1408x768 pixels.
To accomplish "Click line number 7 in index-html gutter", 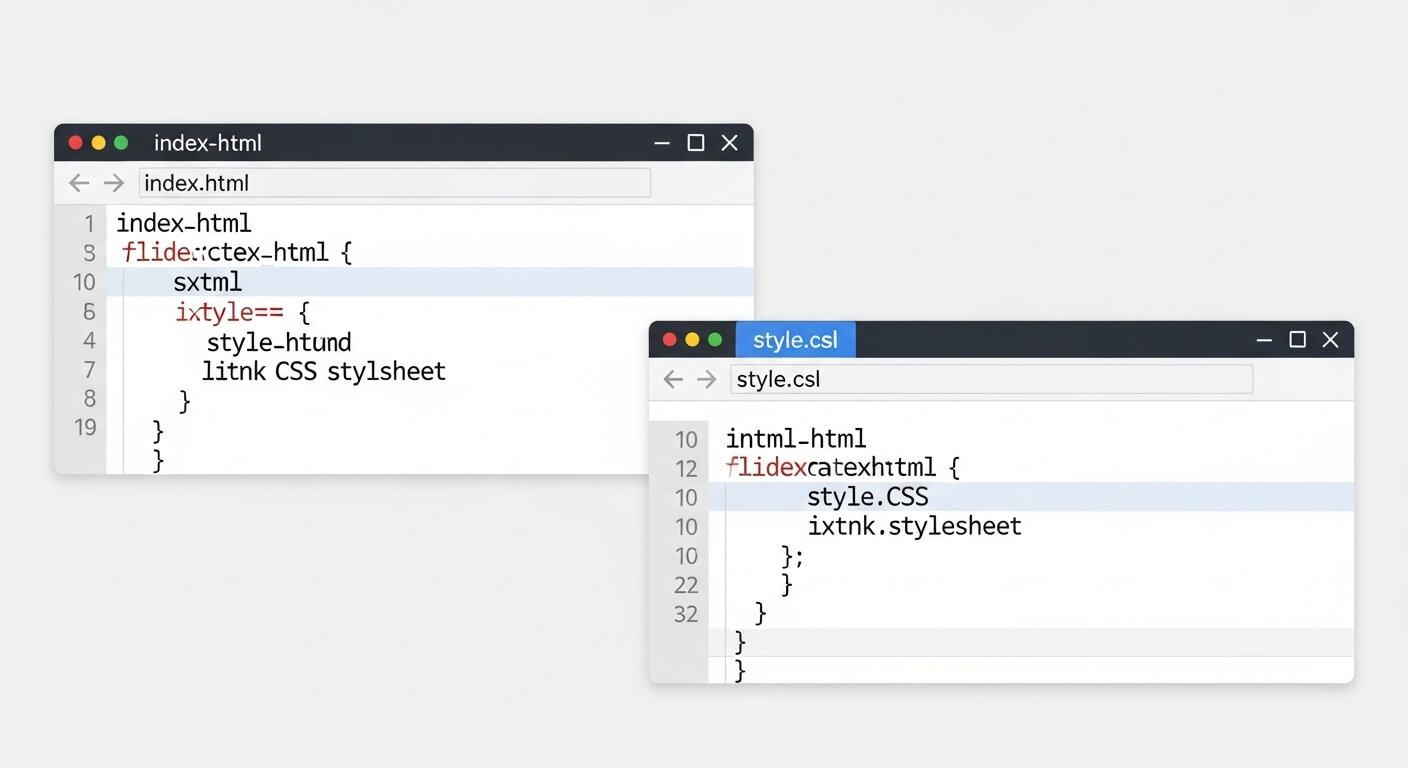I will (89, 370).
